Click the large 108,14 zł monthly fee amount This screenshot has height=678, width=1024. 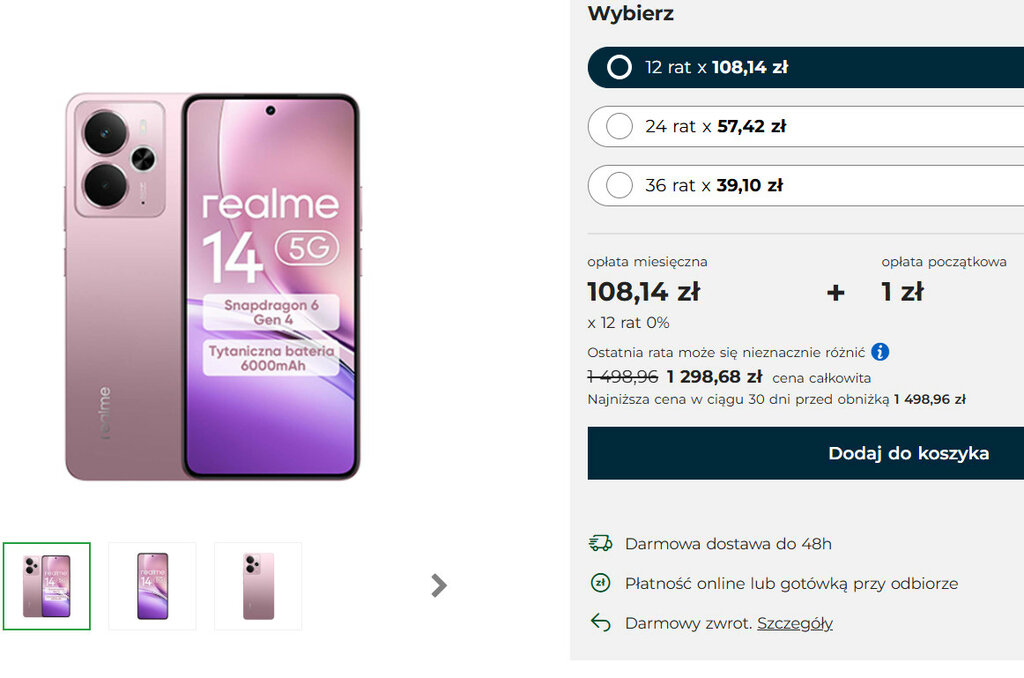643,292
